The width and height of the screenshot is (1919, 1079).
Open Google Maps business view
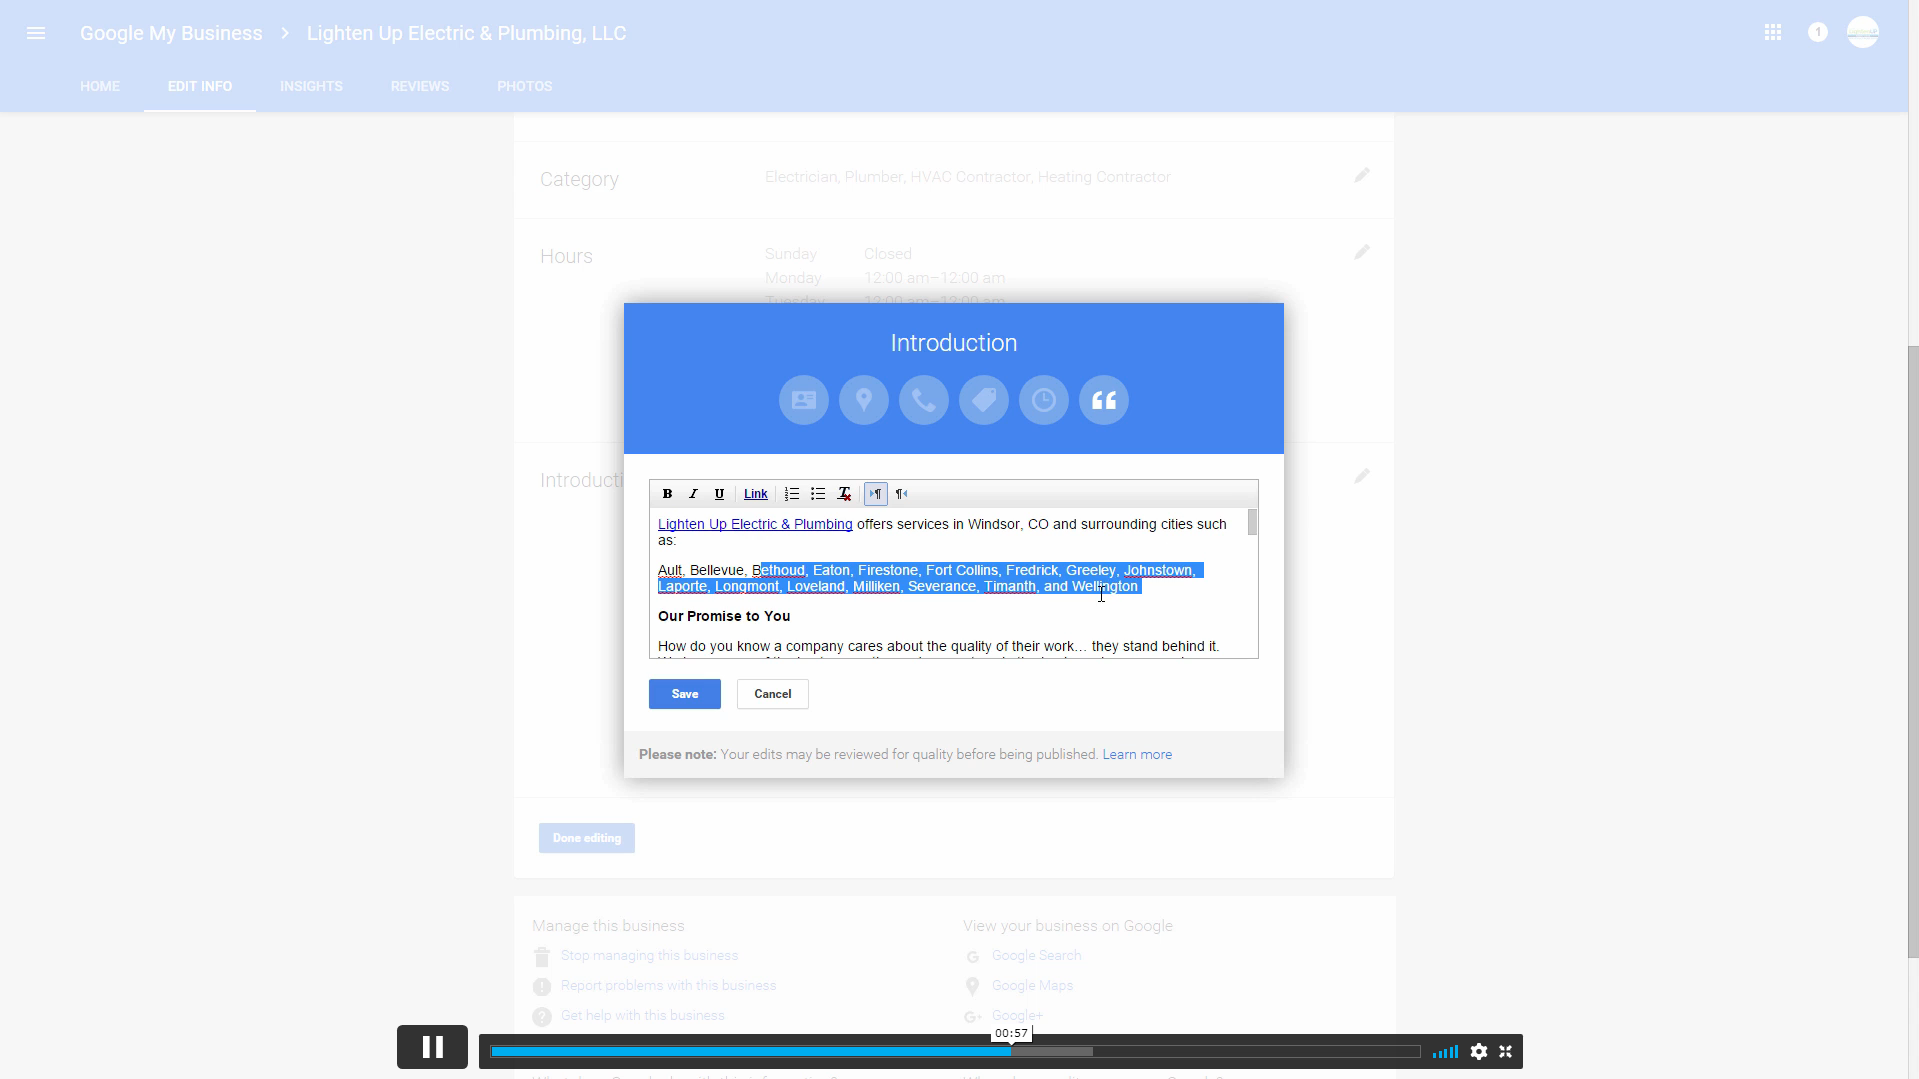point(1032,986)
